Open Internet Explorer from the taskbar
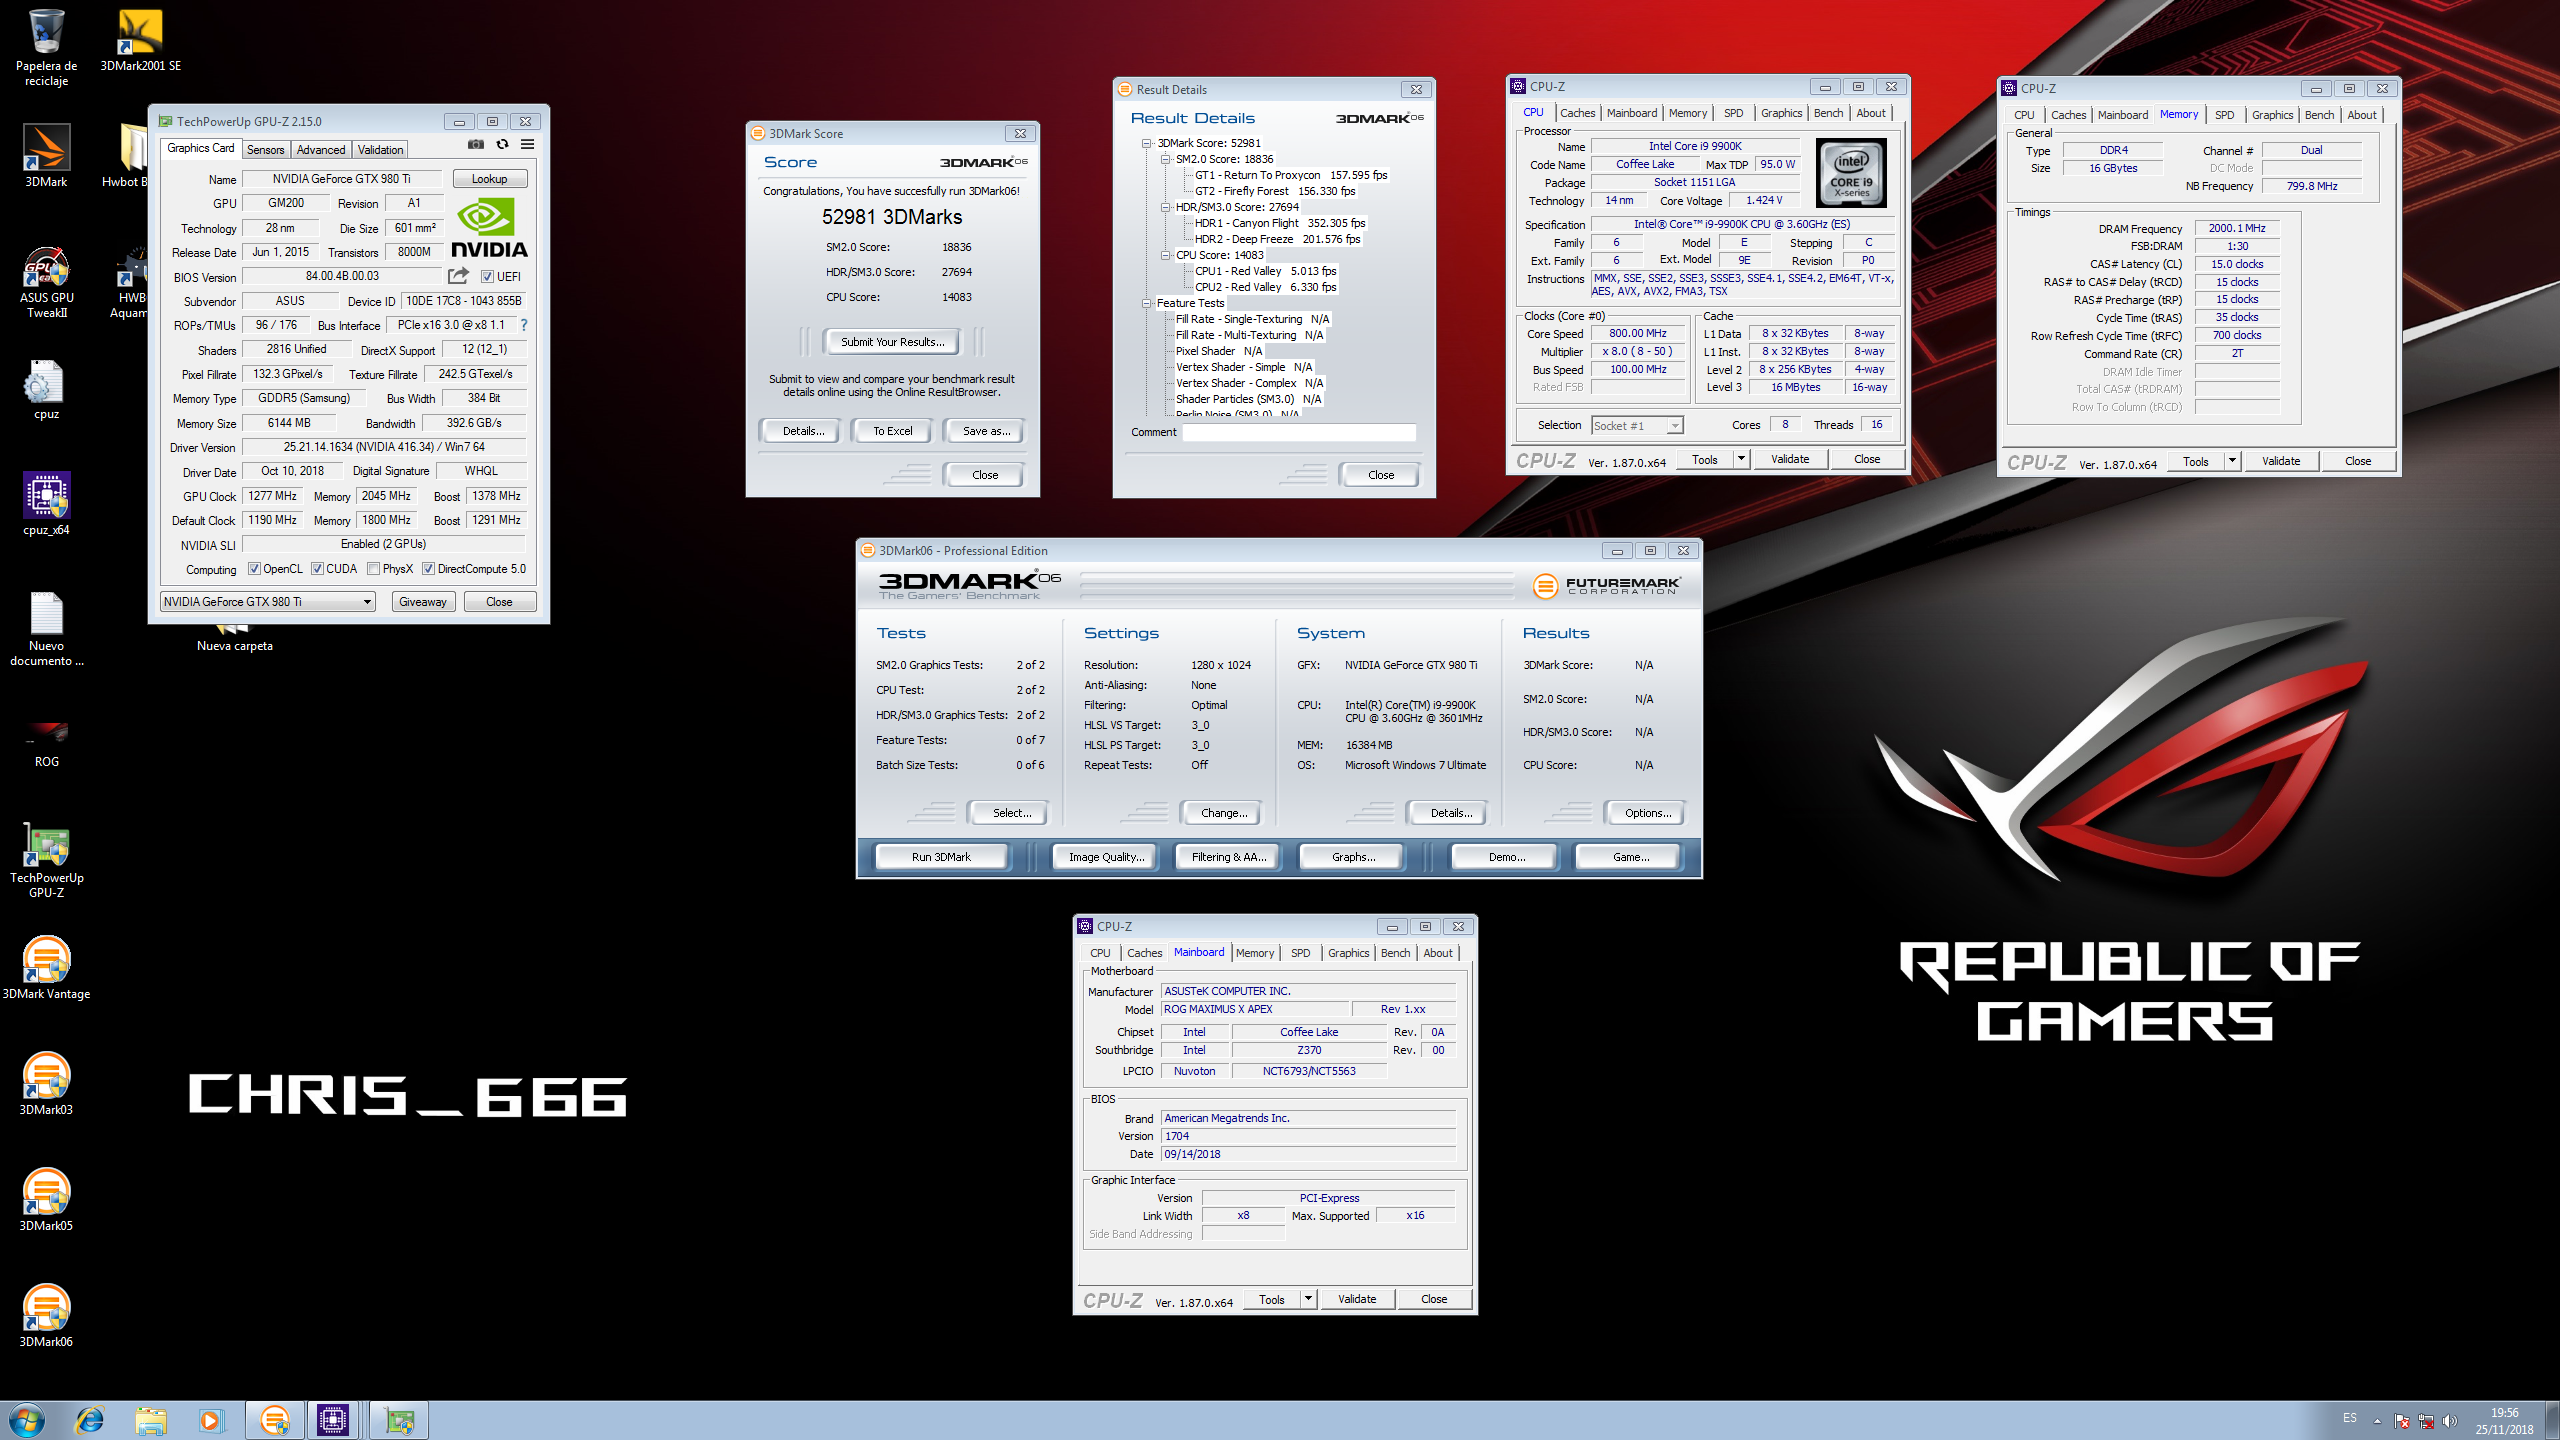The width and height of the screenshot is (2560, 1440). pyautogui.click(x=90, y=1420)
